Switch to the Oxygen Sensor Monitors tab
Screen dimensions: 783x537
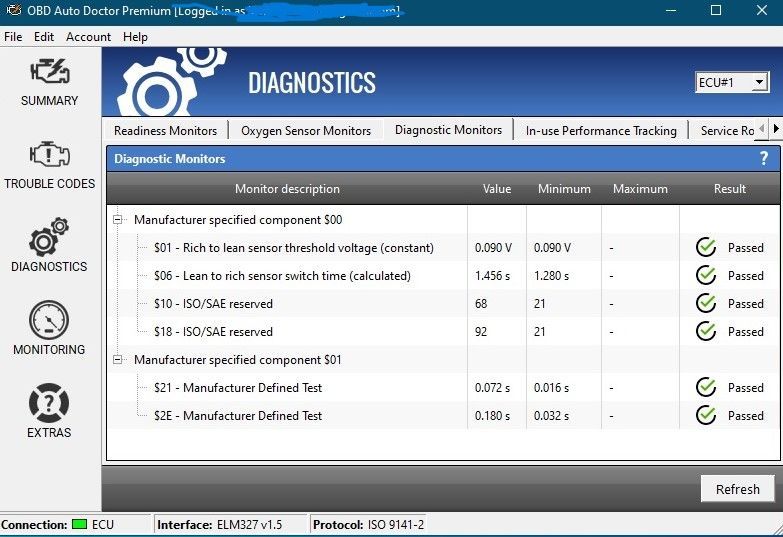(x=306, y=130)
